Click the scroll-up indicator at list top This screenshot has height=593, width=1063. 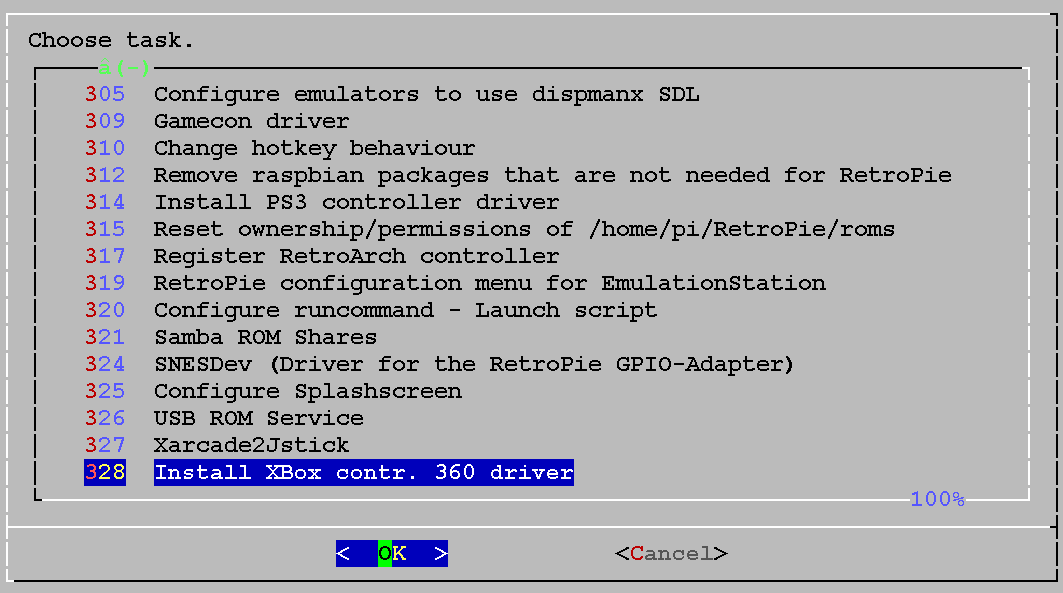point(124,68)
